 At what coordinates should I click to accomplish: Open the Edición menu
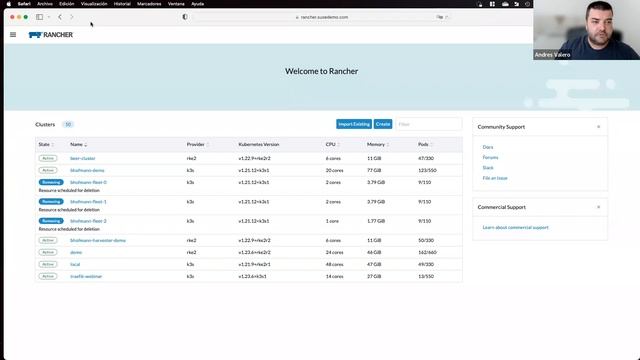[x=67, y=4]
